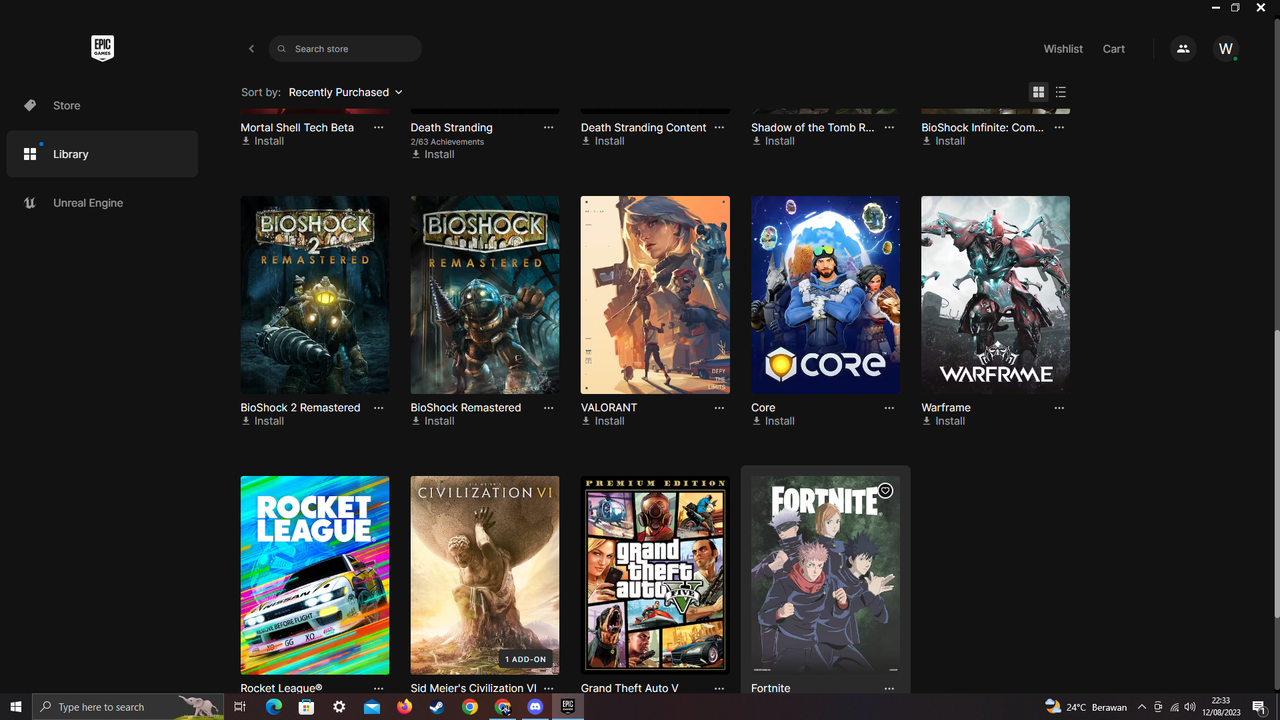Select the Warframe cover art
Image resolution: width=1280 pixels, height=720 pixels.
pos(995,295)
